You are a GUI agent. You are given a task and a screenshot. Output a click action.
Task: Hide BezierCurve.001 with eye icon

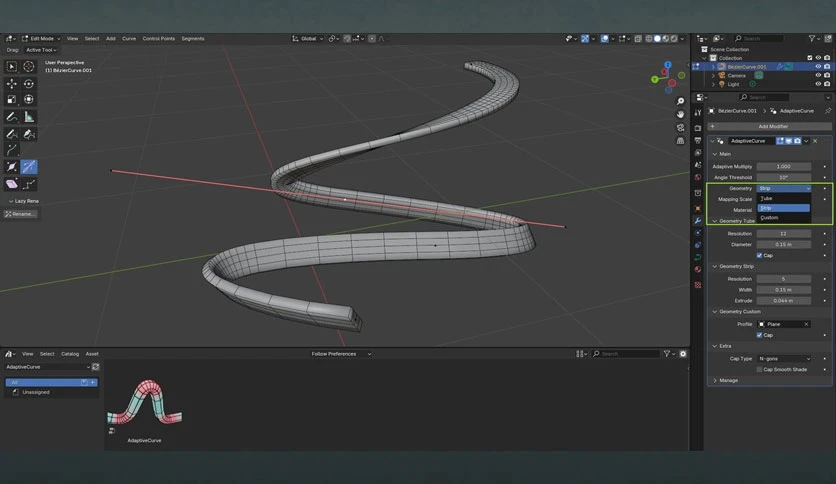tap(818, 67)
